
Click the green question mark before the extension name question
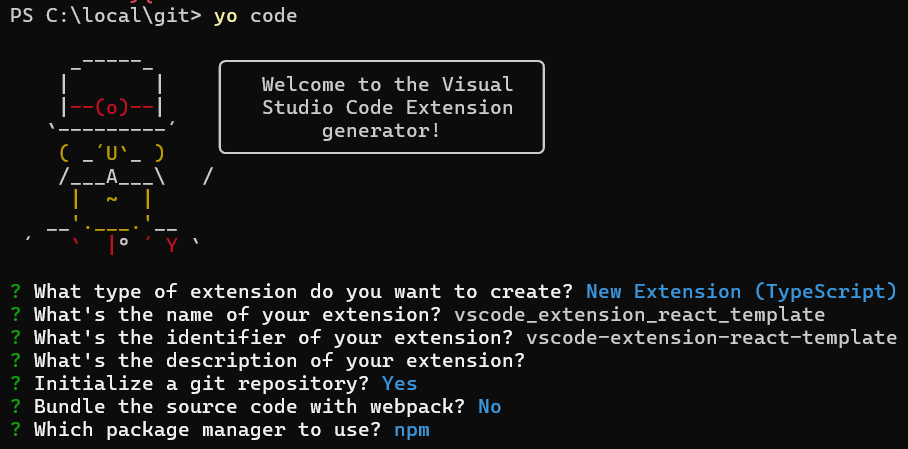click(16, 315)
